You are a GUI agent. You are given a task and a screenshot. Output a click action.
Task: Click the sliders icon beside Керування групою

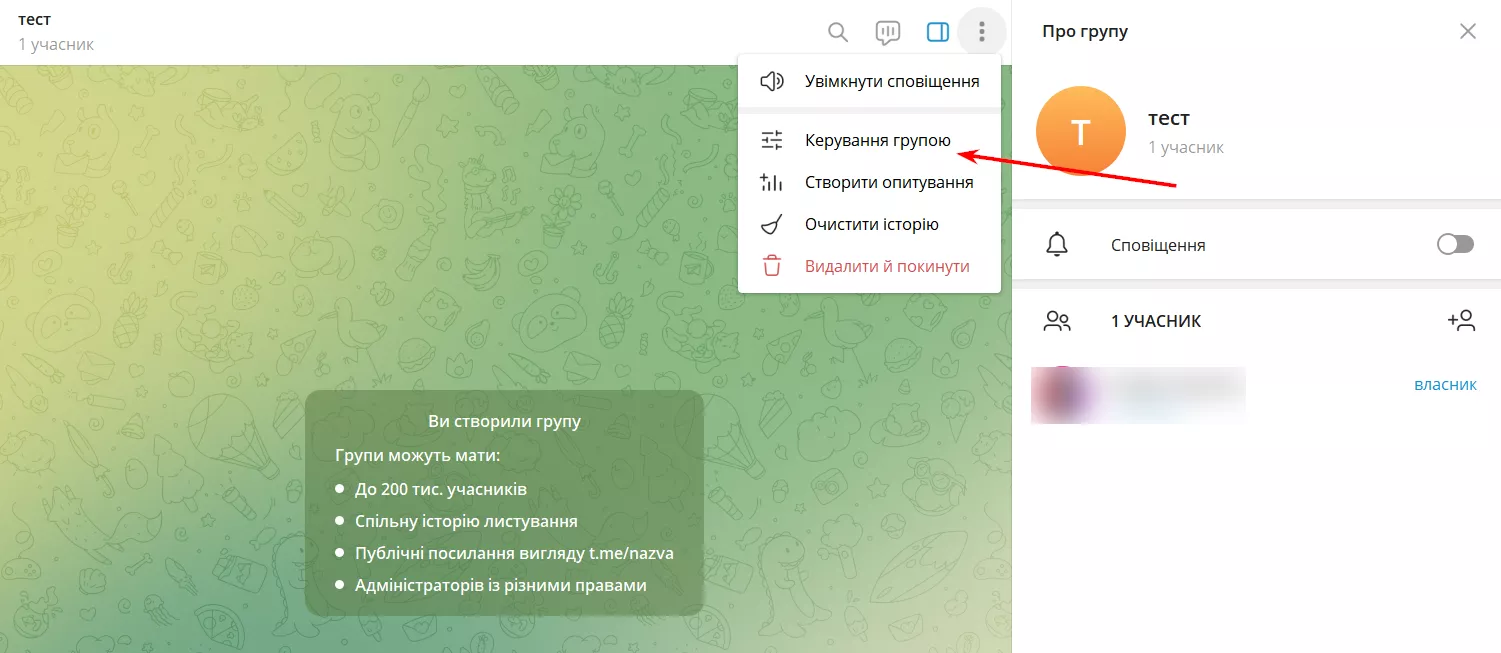pyautogui.click(x=772, y=141)
